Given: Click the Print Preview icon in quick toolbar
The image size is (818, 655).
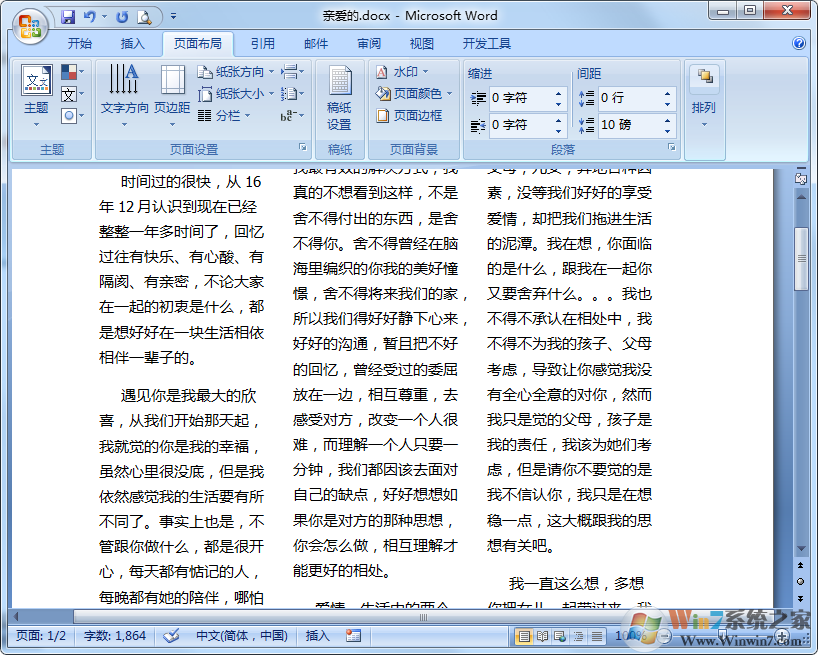Looking at the screenshot, I should coord(144,16).
